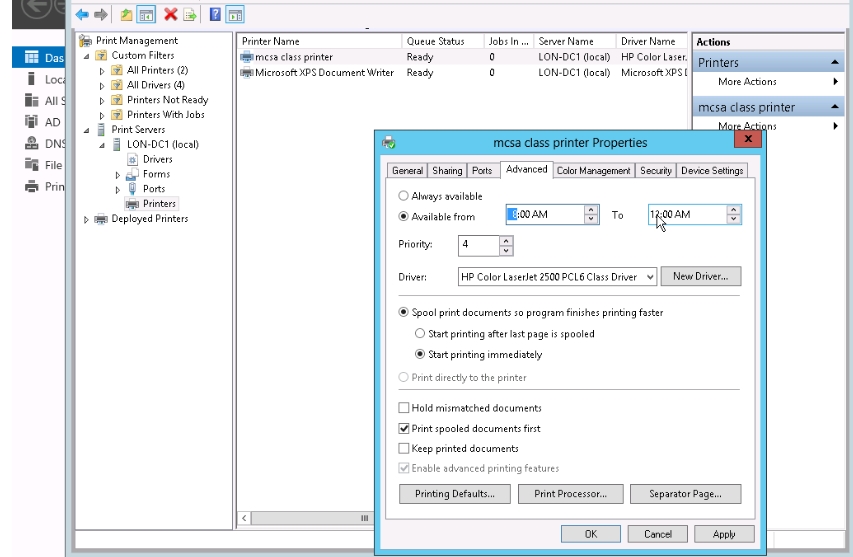This screenshot has height=557, width=853.
Task: Collapse the Custom Filters tree node
Action: pyautogui.click(x=87, y=56)
